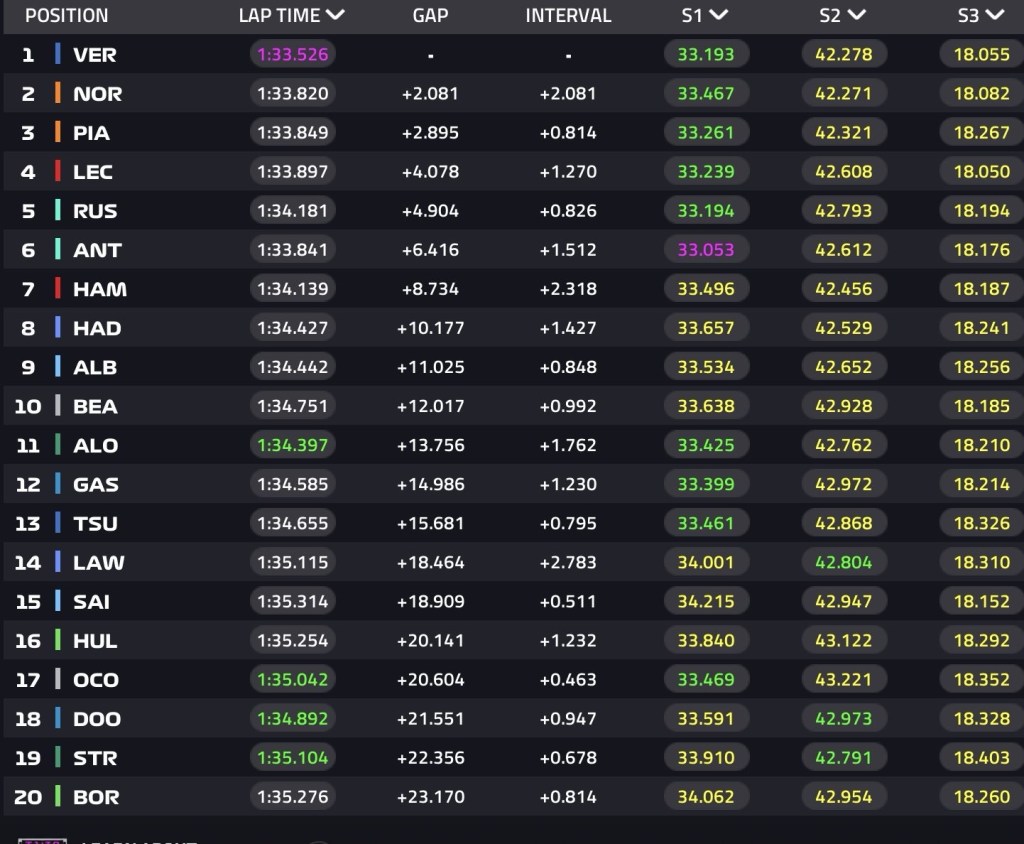Screen dimensions: 1024x844
Task: Open the S2 sector dropdown chevron
Action: 856,15
